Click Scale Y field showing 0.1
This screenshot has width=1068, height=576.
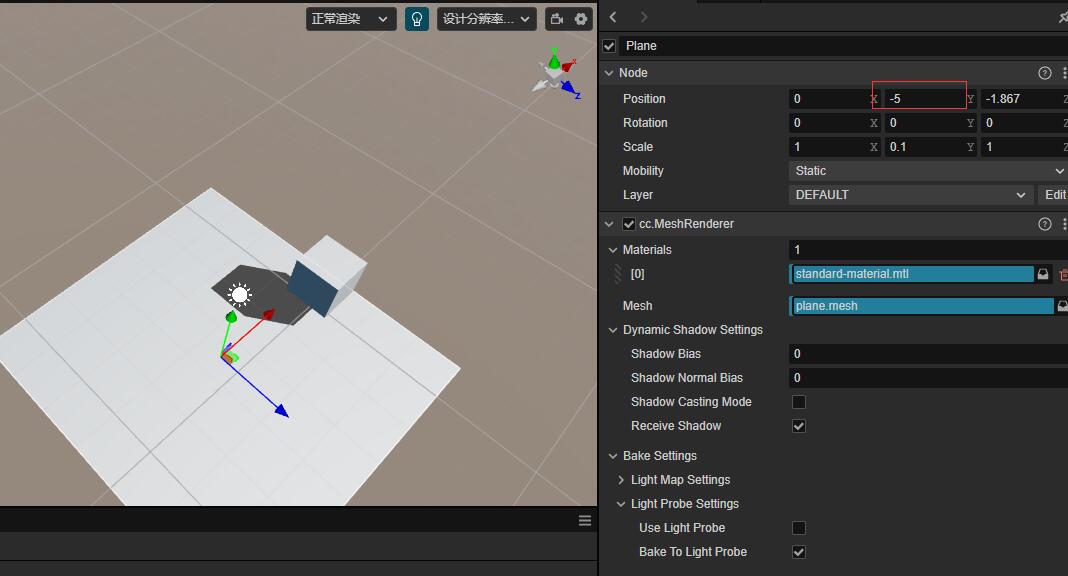point(930,147)
